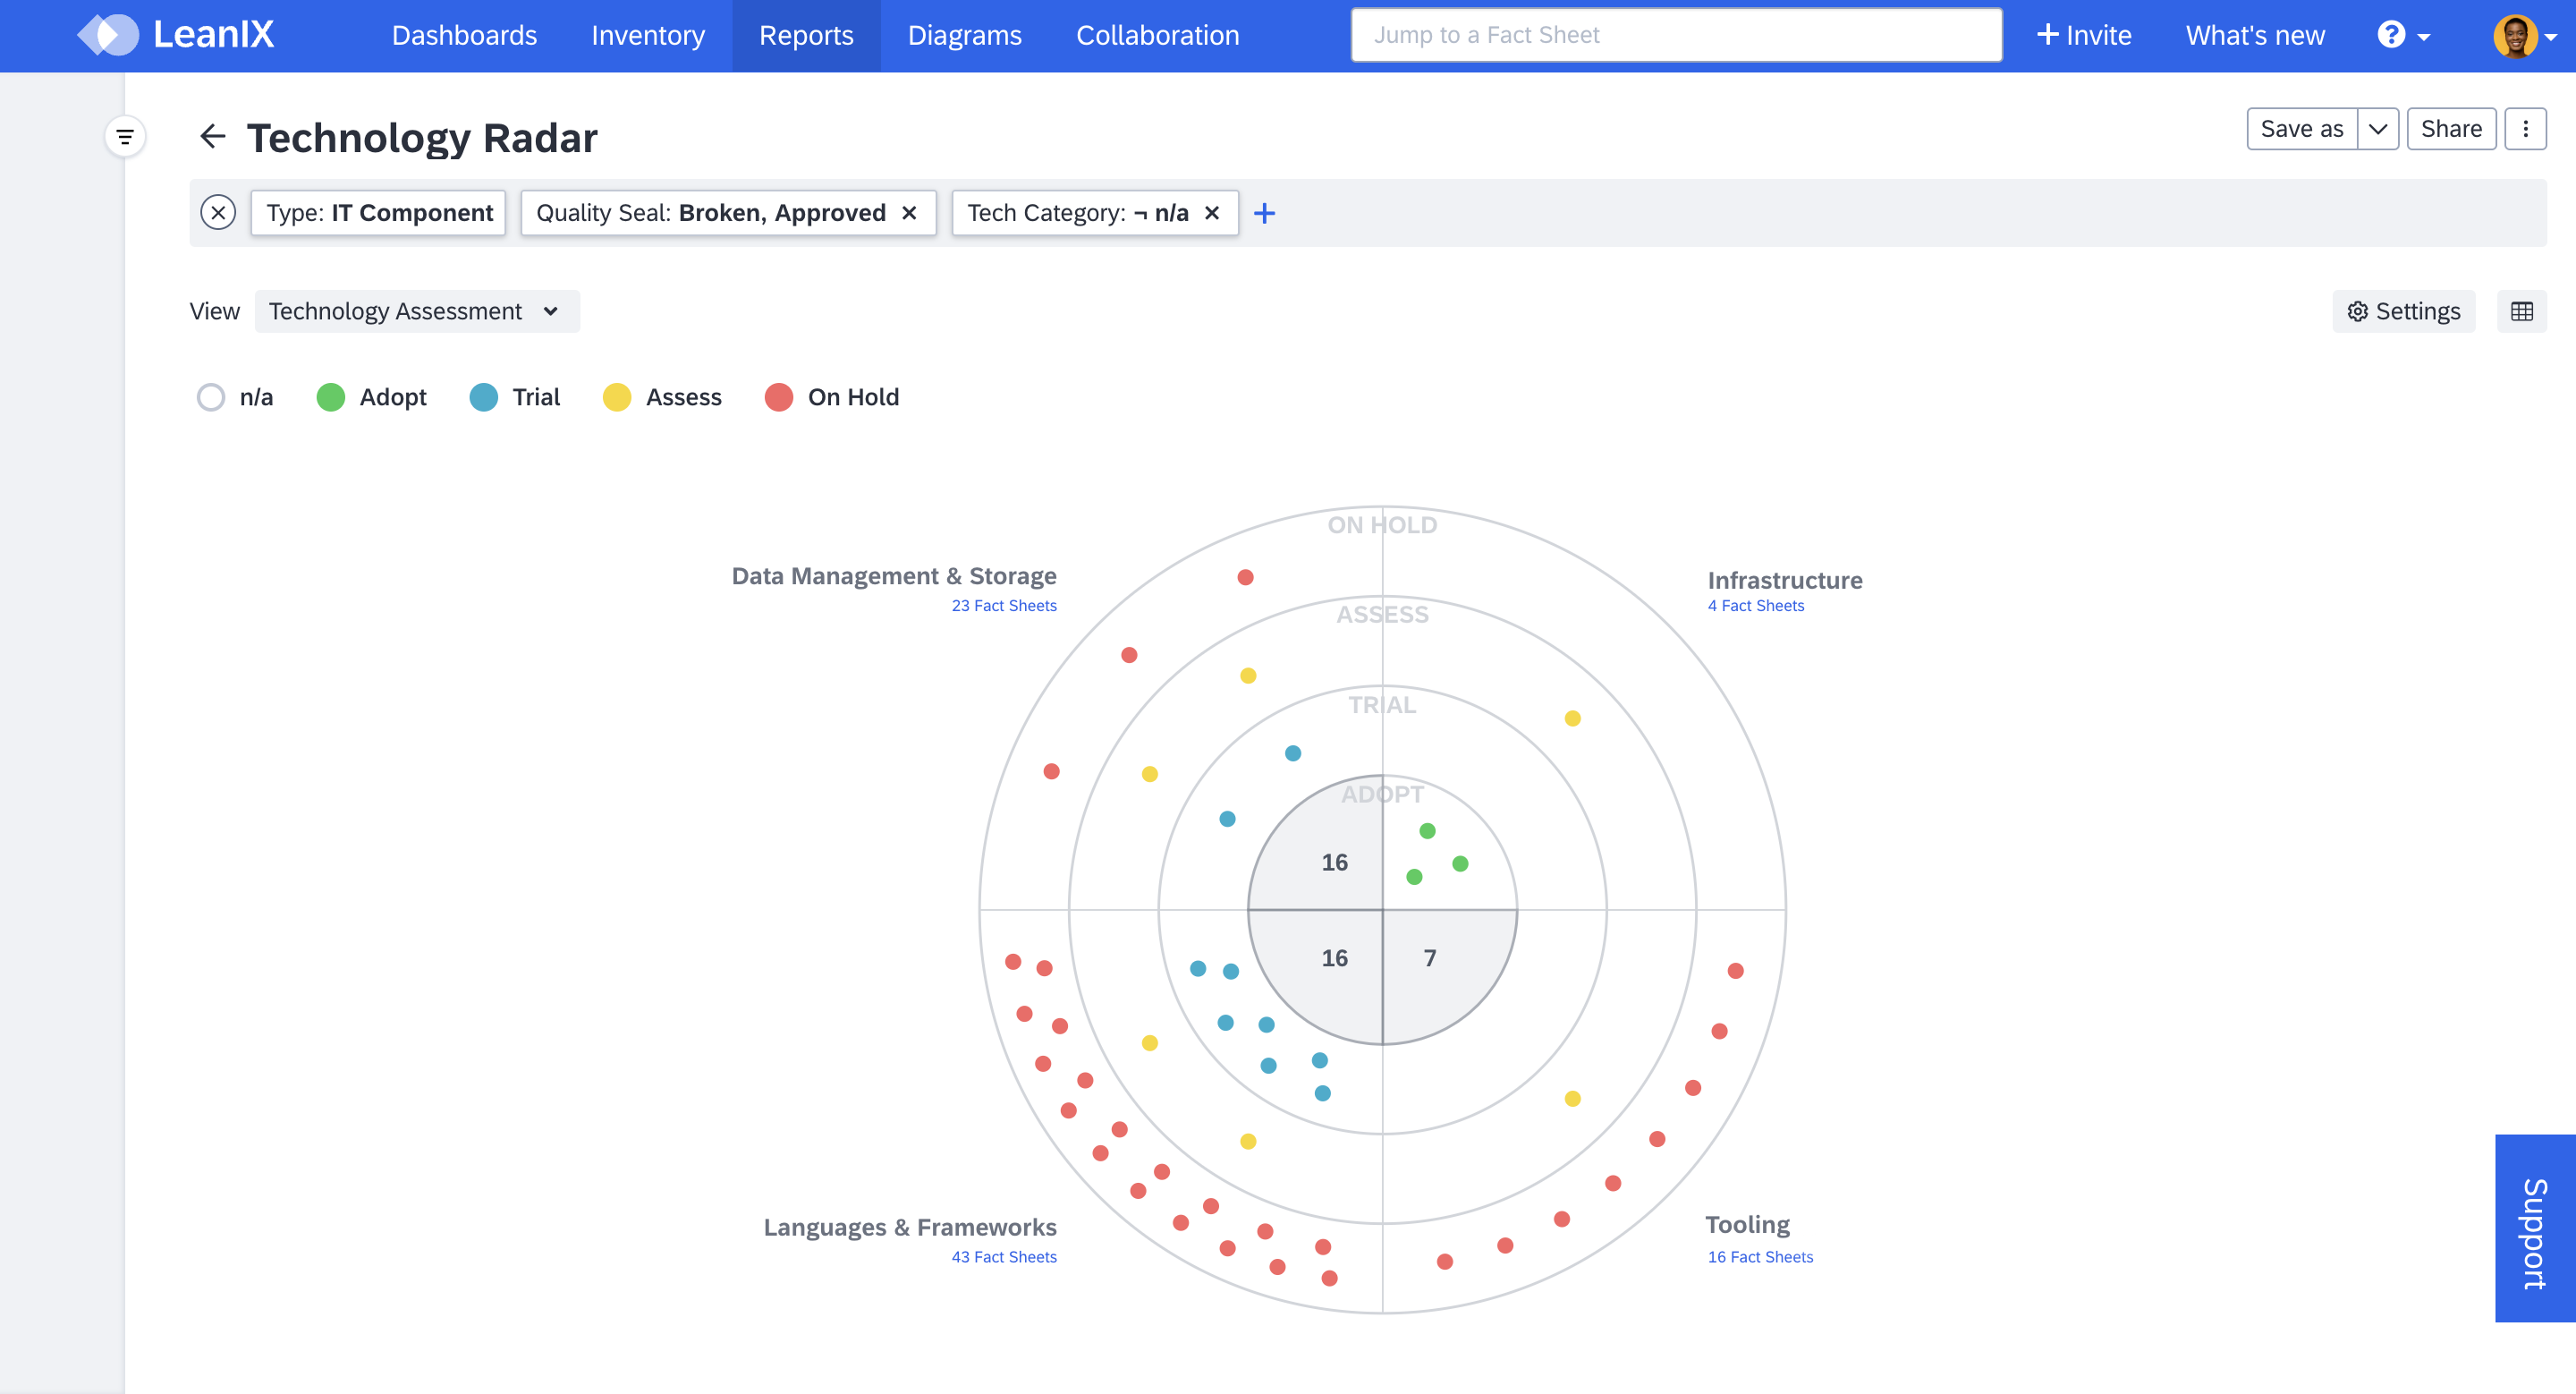The height and width of the screenshot is (1394, 2576).
Task: Open the 4 Fact Sheets link
Action: 1756,606
